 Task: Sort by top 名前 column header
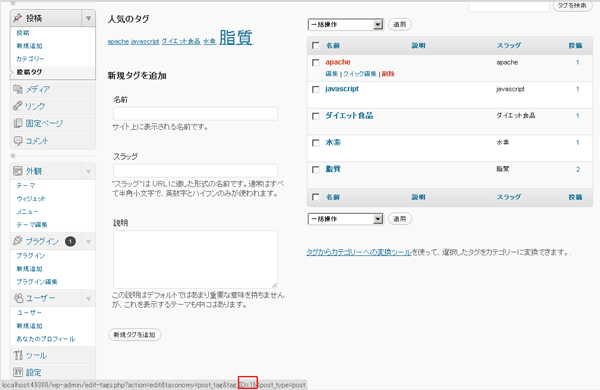[333, 46]
